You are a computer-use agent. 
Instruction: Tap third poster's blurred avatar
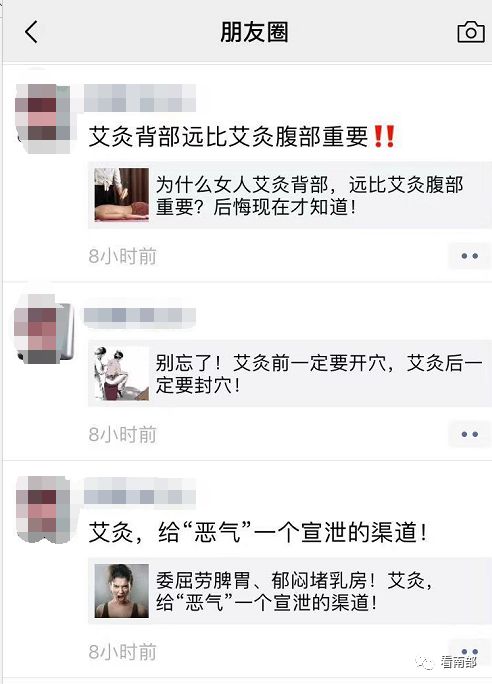click(43, 510)
